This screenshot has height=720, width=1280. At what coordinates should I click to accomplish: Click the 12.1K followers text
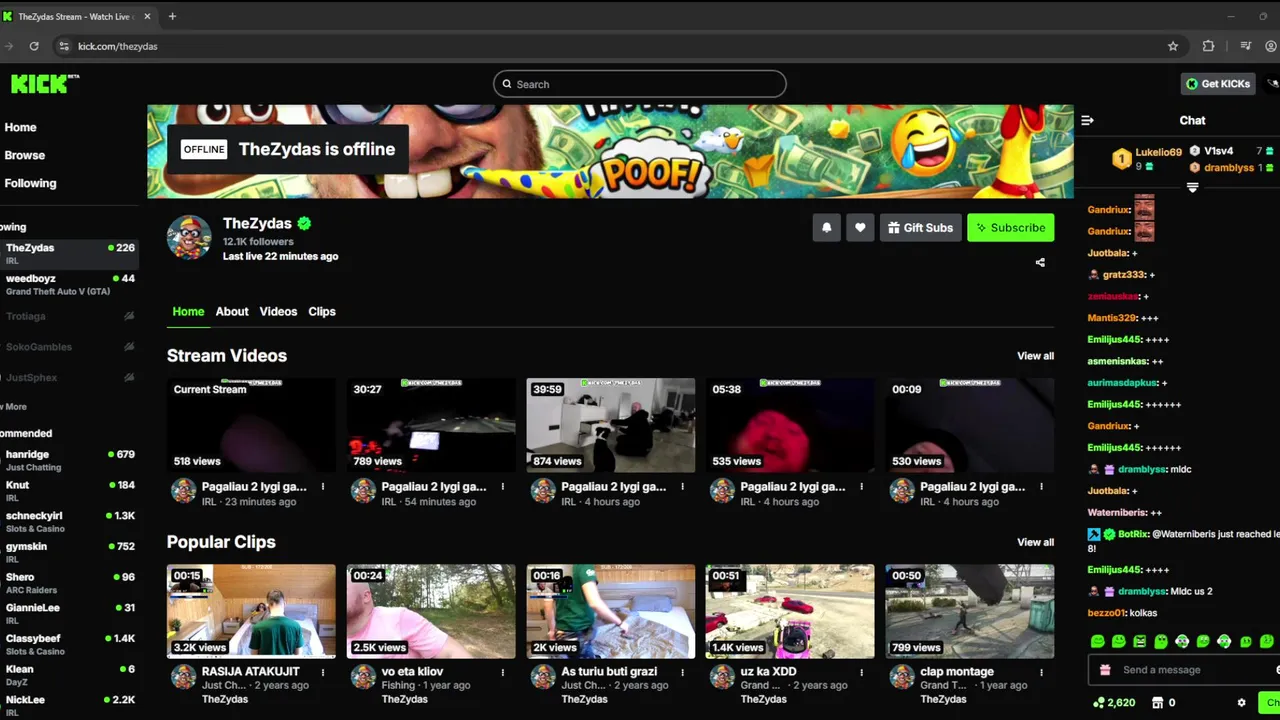[258, 242]
